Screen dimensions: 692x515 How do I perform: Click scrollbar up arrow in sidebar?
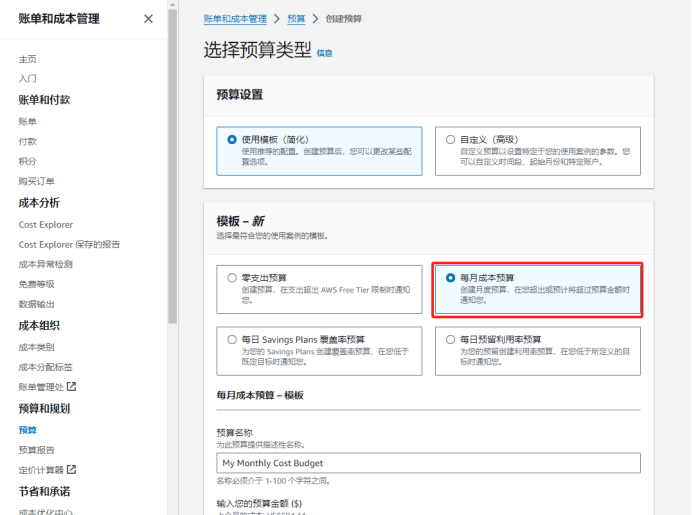[x=172, y=5]
